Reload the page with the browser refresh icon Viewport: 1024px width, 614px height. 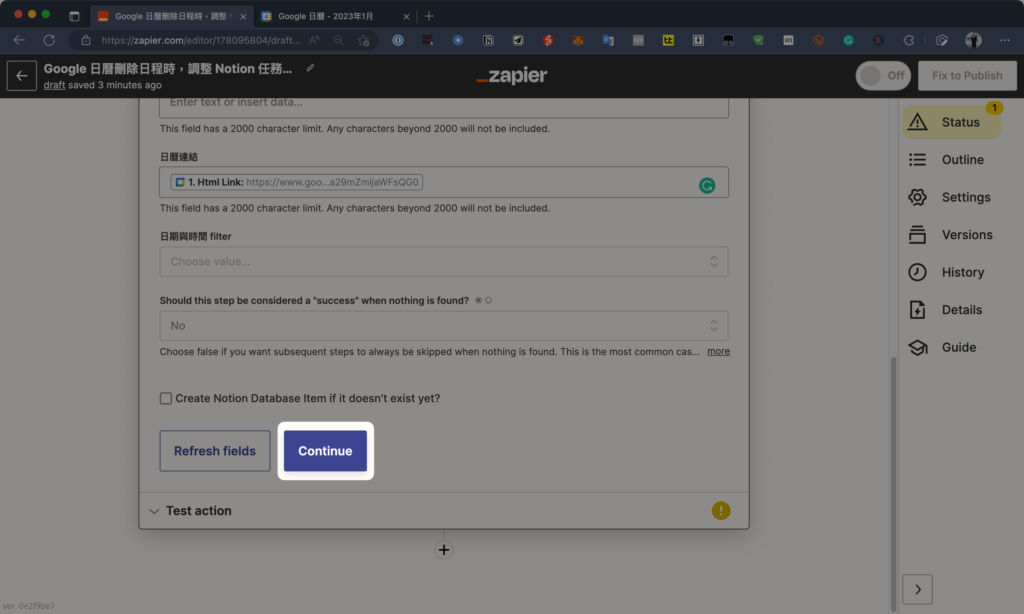pyautogui.click(x=49, y=40)
